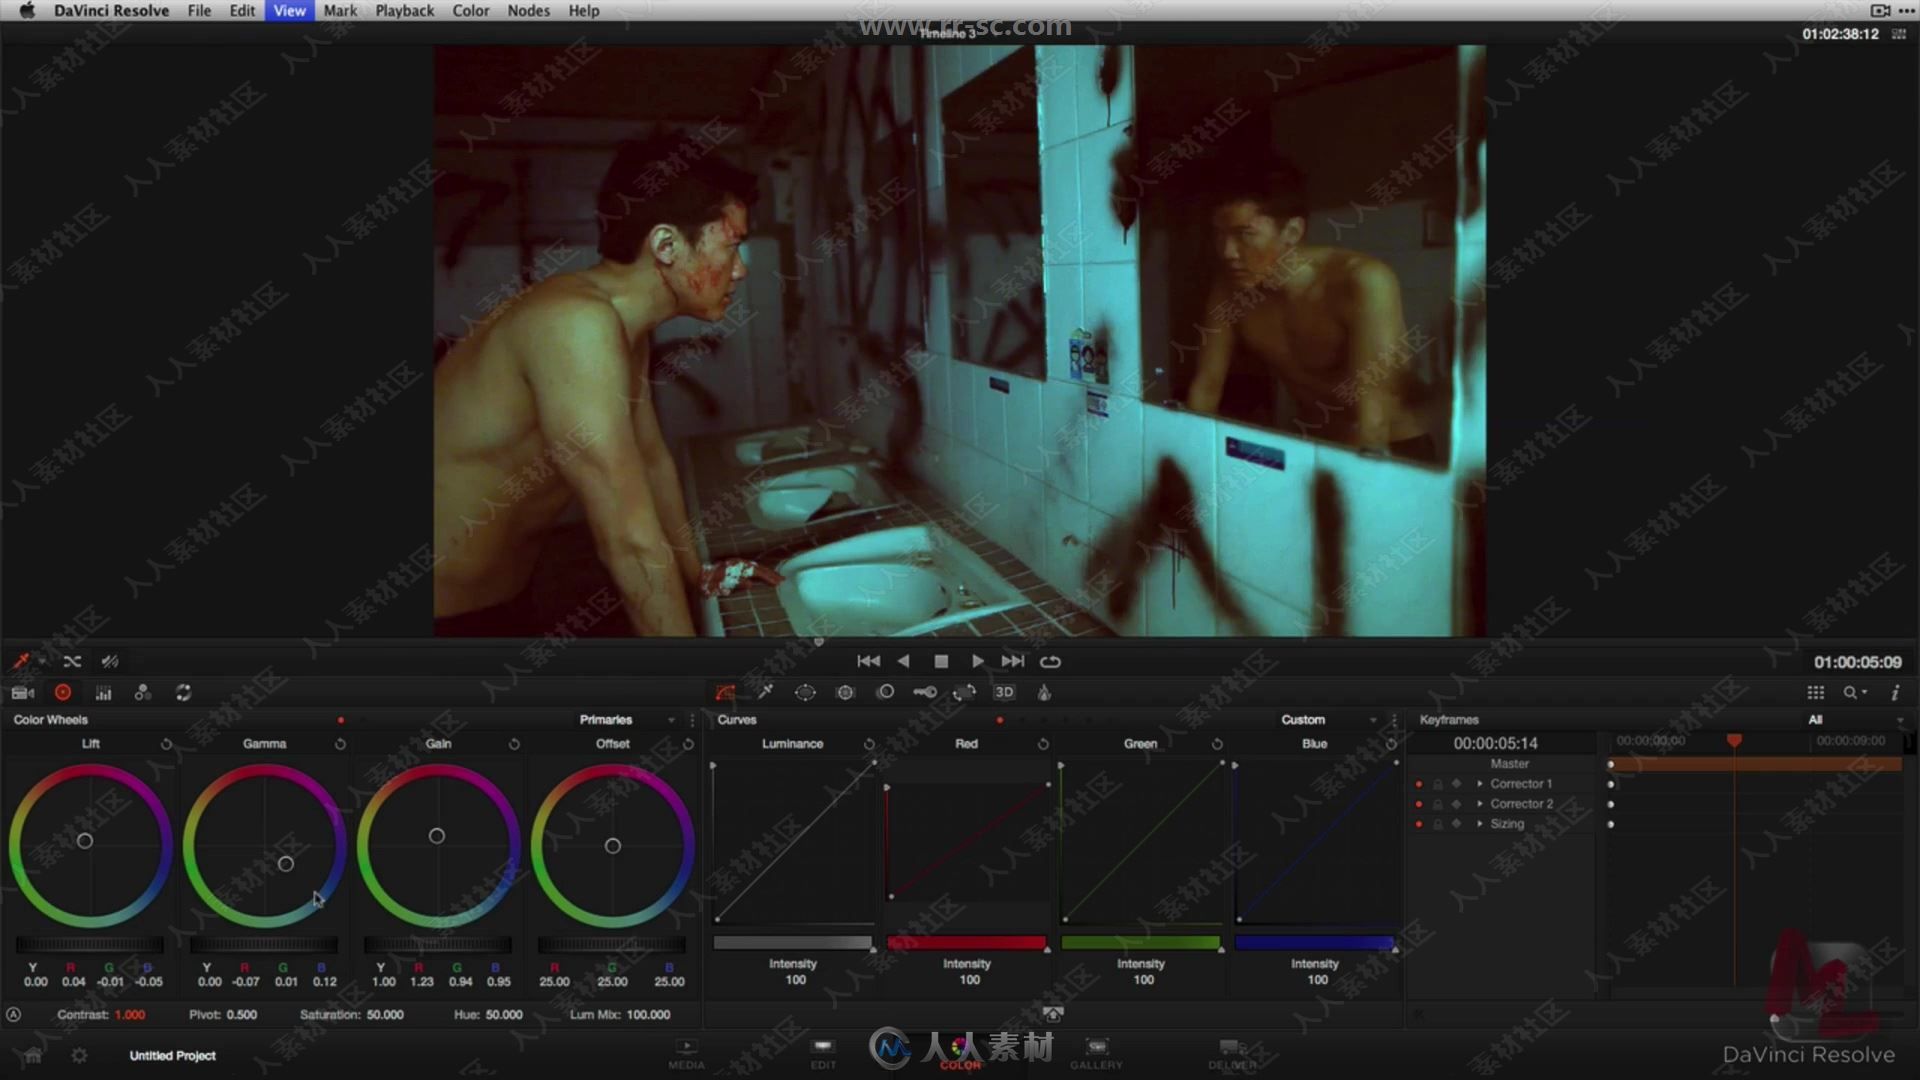Screen dimensions: 1920x1080
Task: Reset the Luminance curve
Action: tap(869, 744)
